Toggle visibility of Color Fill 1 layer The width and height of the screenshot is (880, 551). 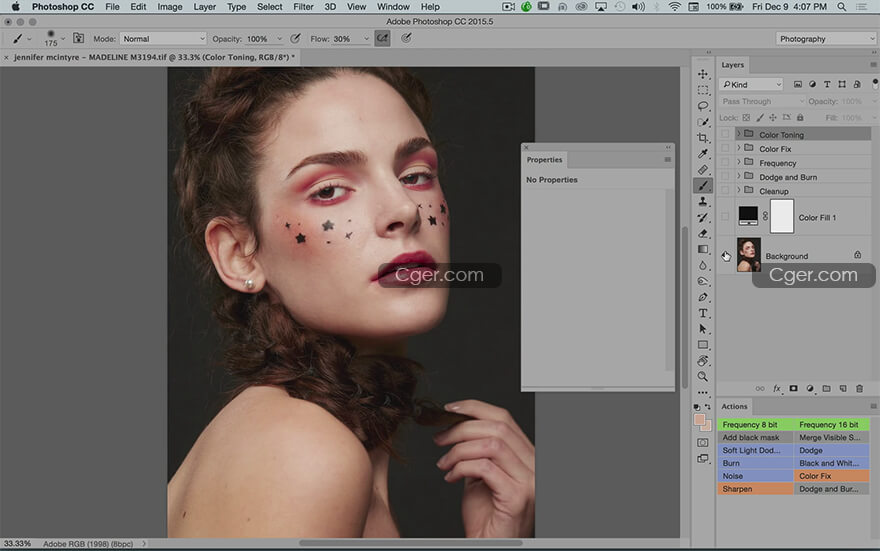725,217
